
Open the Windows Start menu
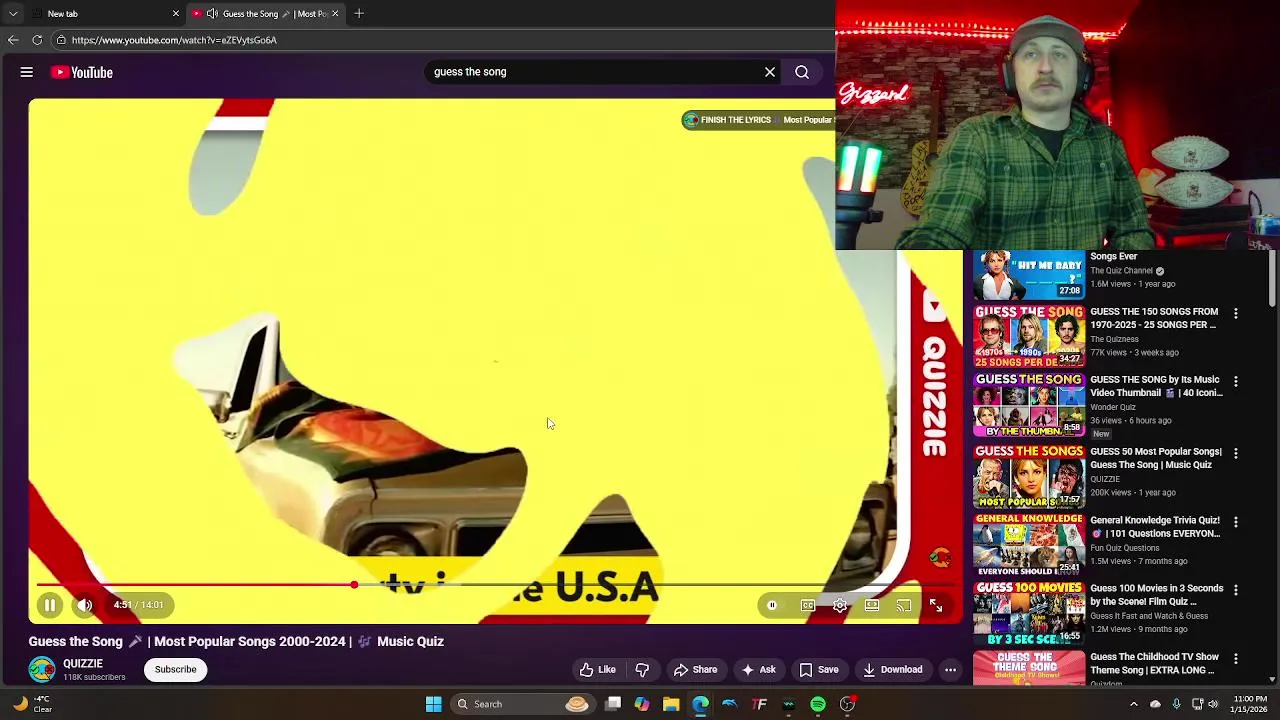(x=433, y=704)
